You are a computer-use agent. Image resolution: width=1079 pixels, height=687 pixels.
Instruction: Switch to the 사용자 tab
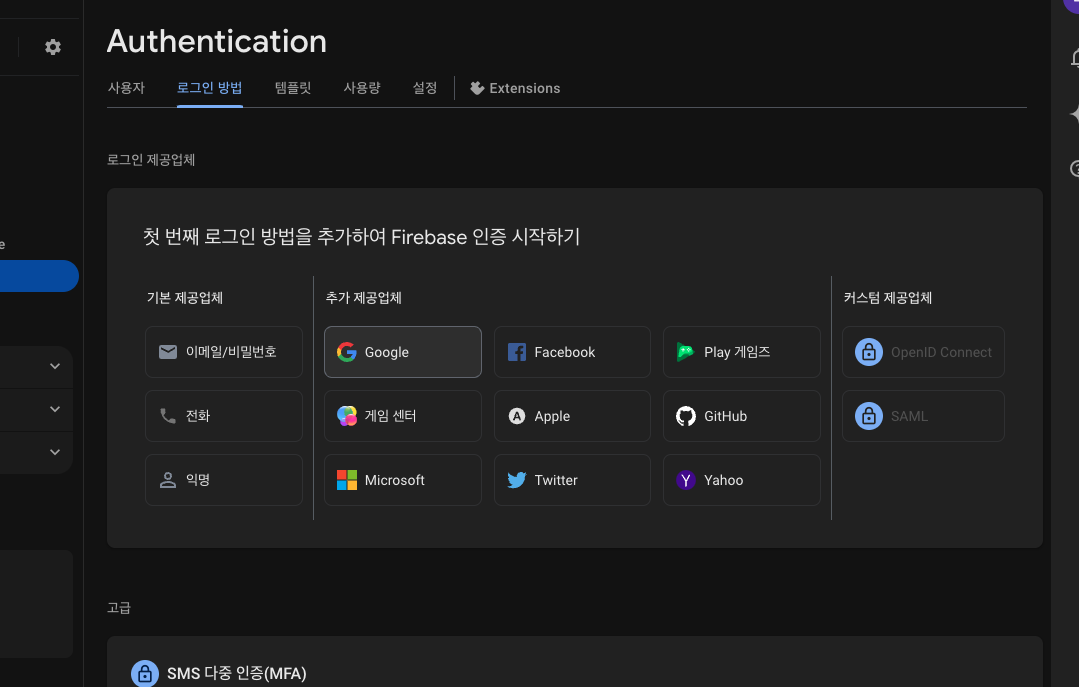[x=127, y=88]
